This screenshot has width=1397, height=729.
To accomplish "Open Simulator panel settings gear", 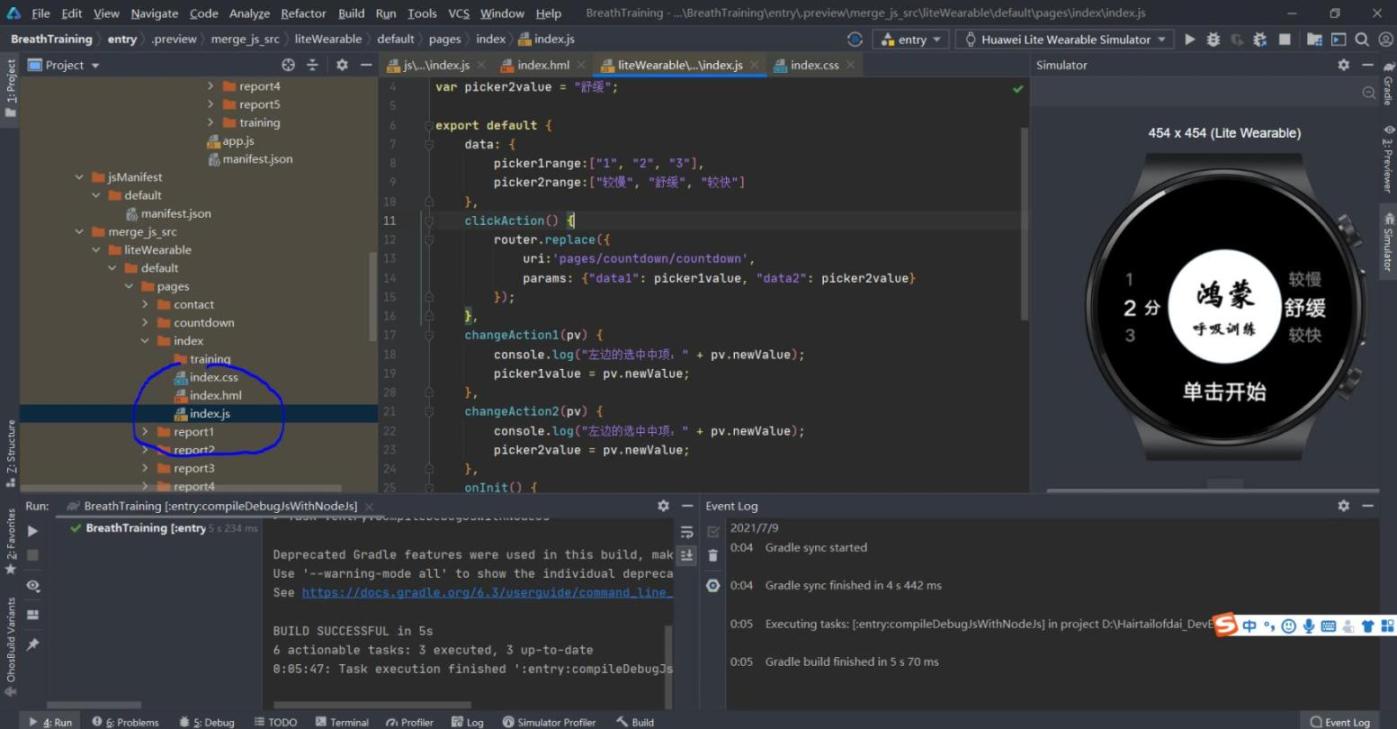I will (1343, 65).
